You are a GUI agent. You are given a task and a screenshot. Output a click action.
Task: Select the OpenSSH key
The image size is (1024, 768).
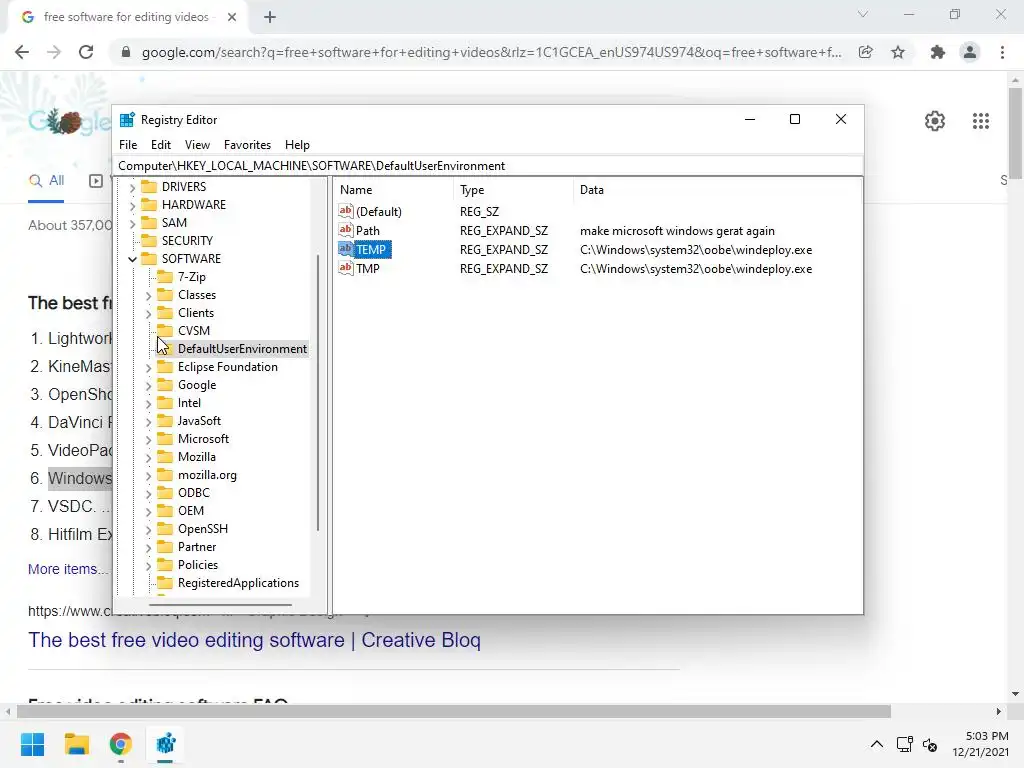[202, 529]
